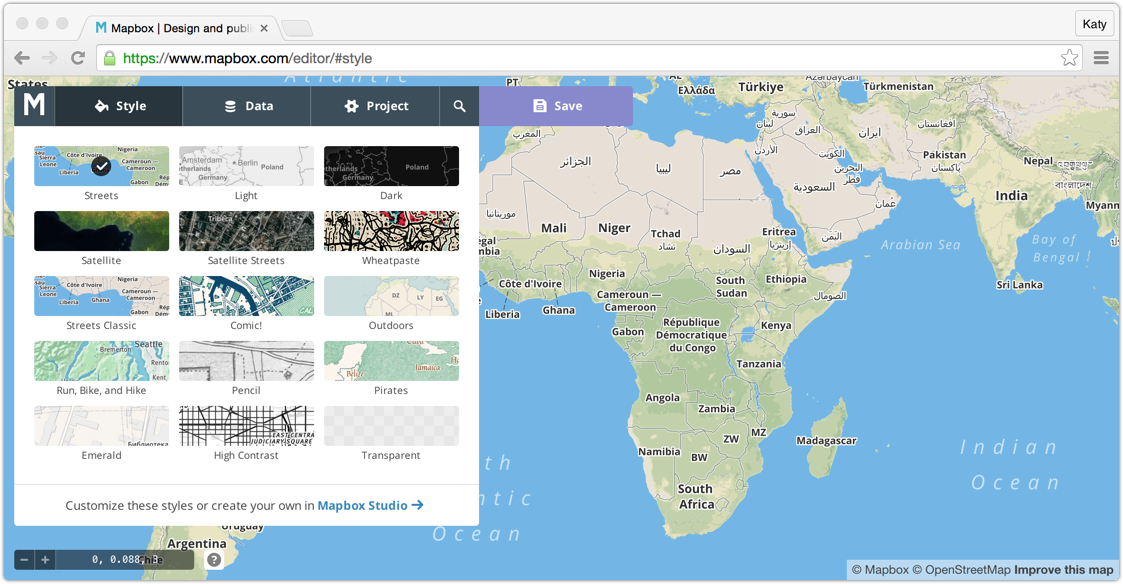Click the Mapbox M logo
This screenshot has height=584, width=1123.
pos(33,105)
